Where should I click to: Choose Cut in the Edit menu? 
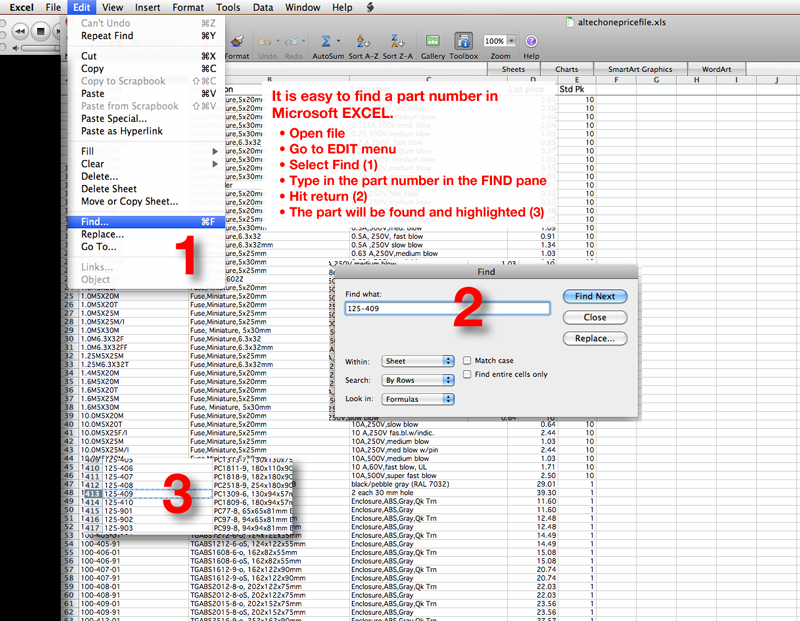pos(146,56)
